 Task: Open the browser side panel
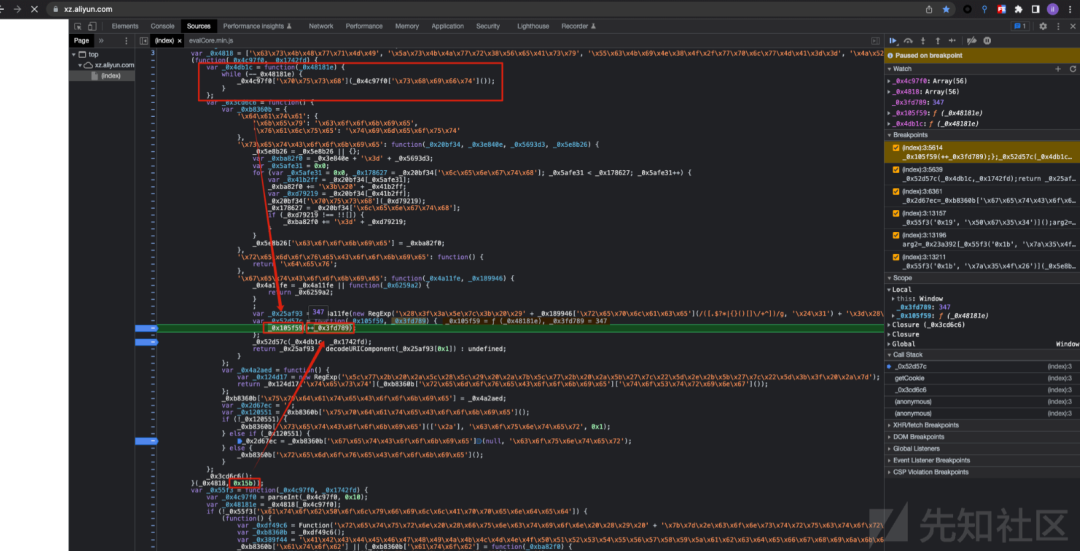click(x=1035, y=9)
